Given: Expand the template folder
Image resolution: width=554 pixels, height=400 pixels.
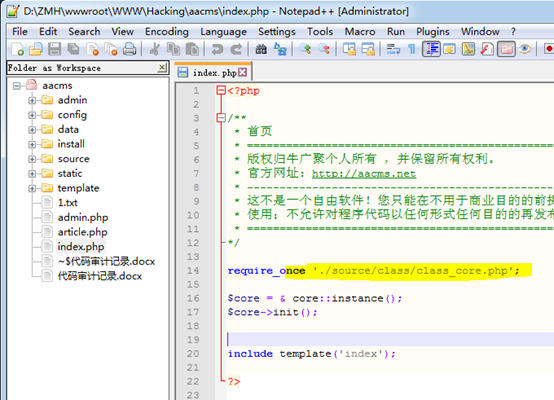Looking at the screenshot, I should [x=32, y=189].
